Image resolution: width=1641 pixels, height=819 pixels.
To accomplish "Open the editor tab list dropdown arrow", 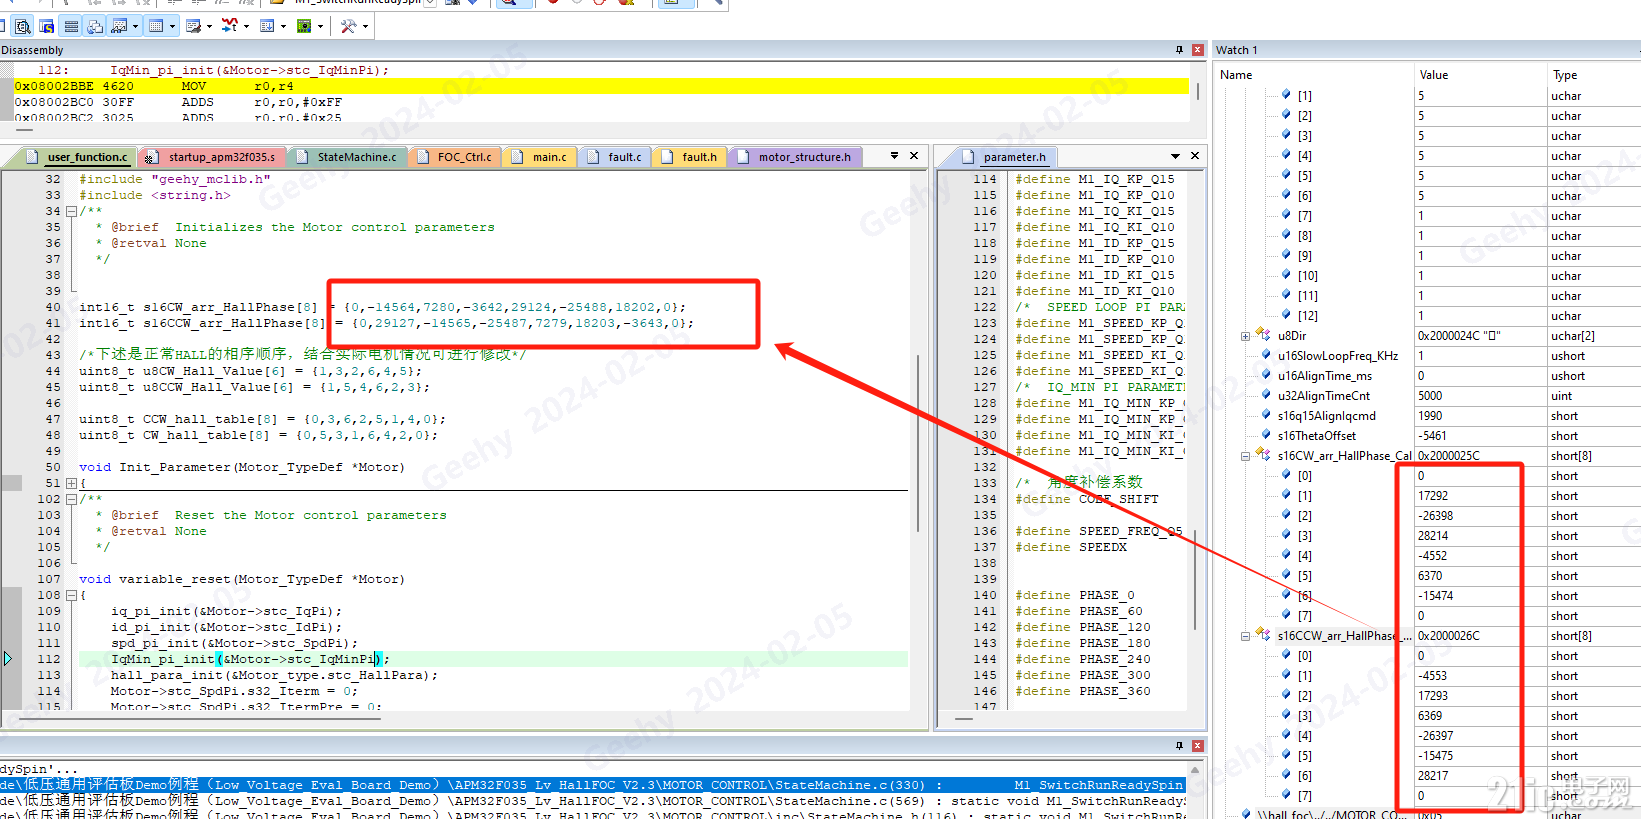I will click(x=894, y=156).
